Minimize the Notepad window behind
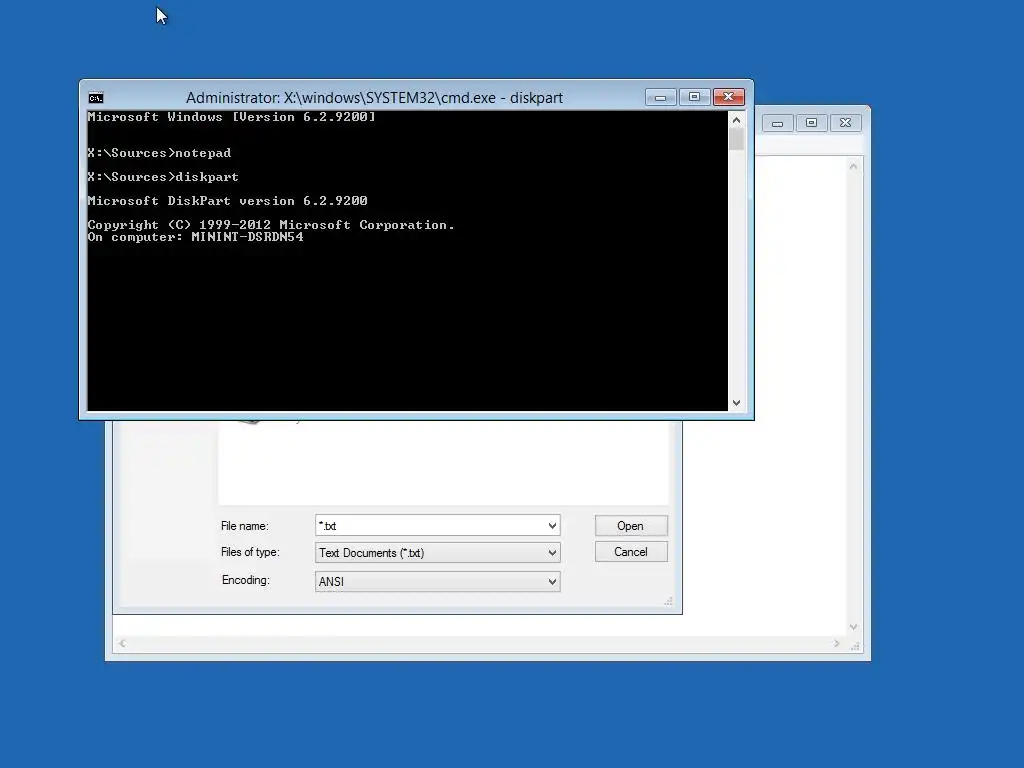Viewport: 1024px width, 768px height. click(777, 123)
